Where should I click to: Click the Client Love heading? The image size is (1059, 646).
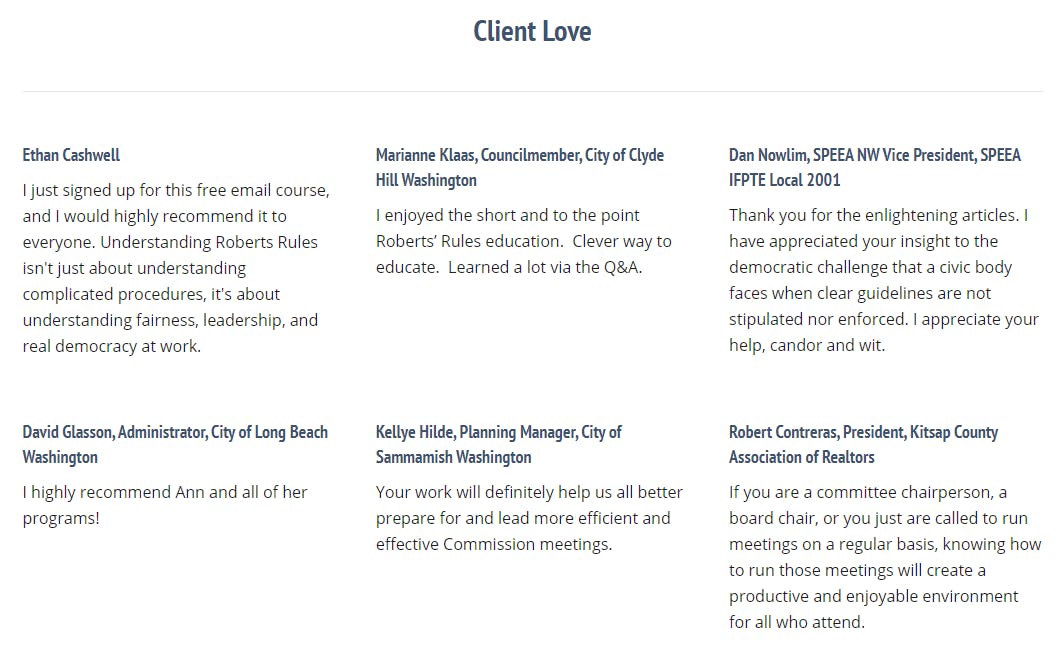click(x=532, y=31)
